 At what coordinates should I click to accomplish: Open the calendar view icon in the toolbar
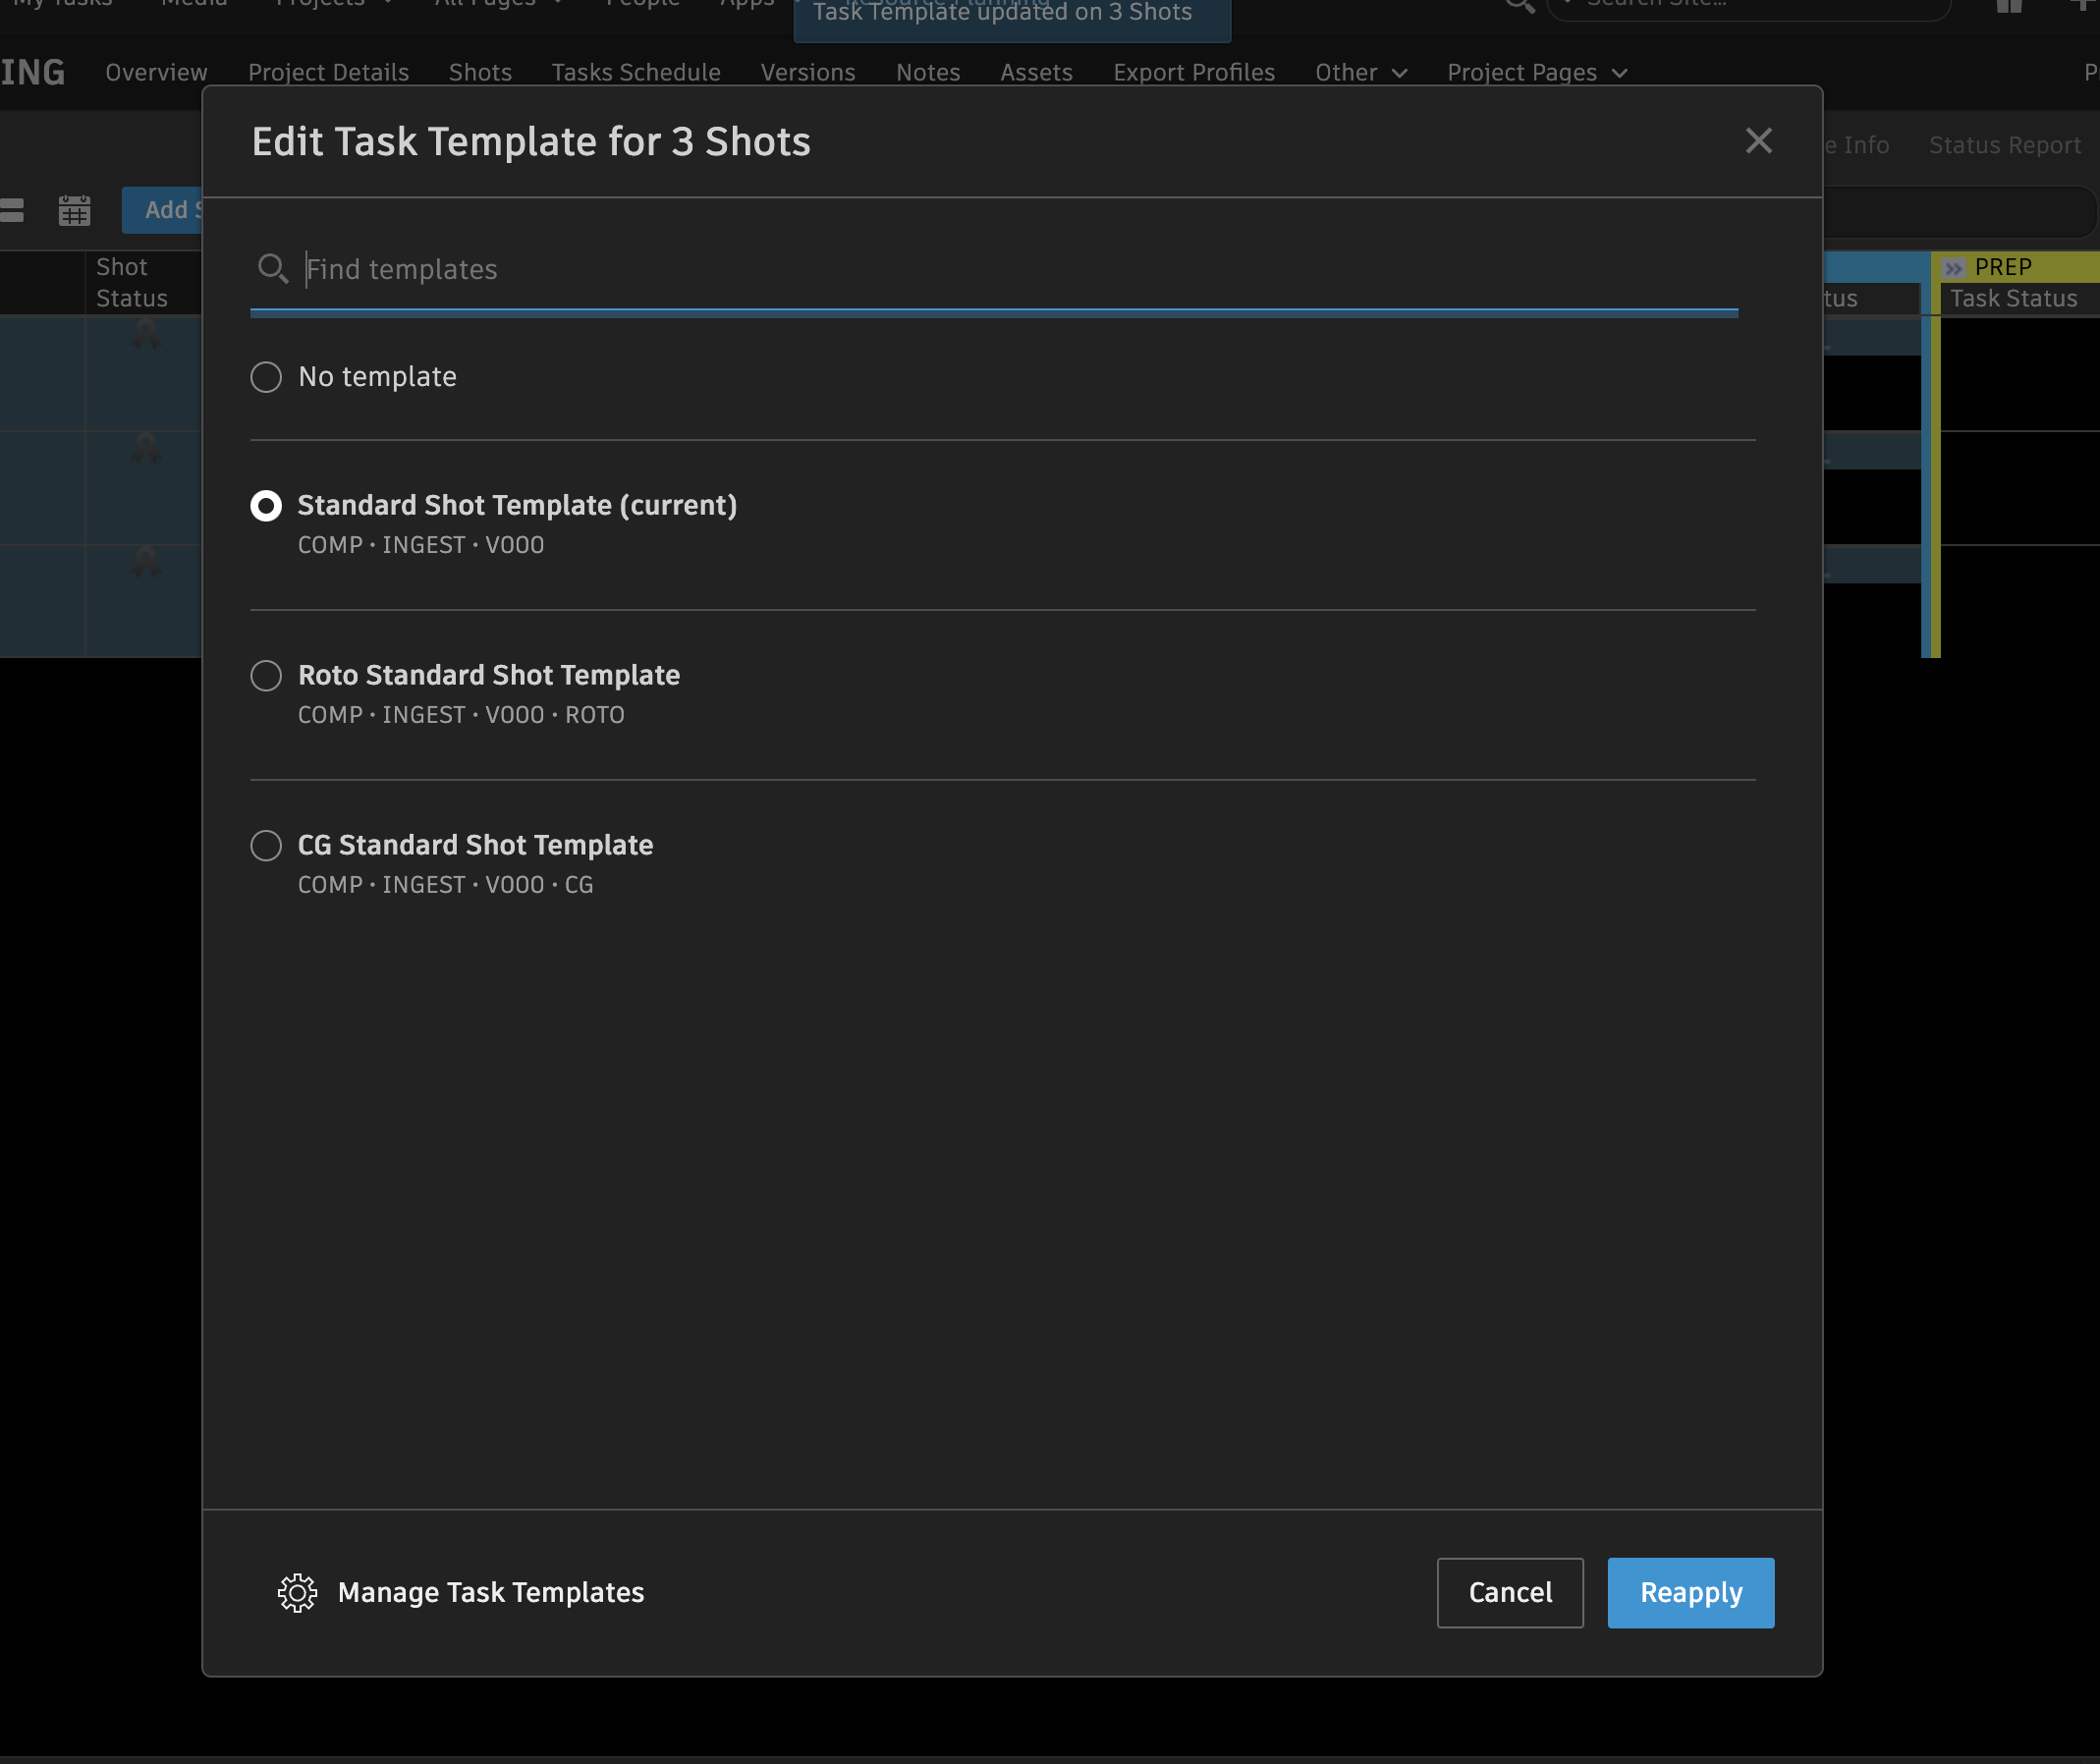pos(74,210)
